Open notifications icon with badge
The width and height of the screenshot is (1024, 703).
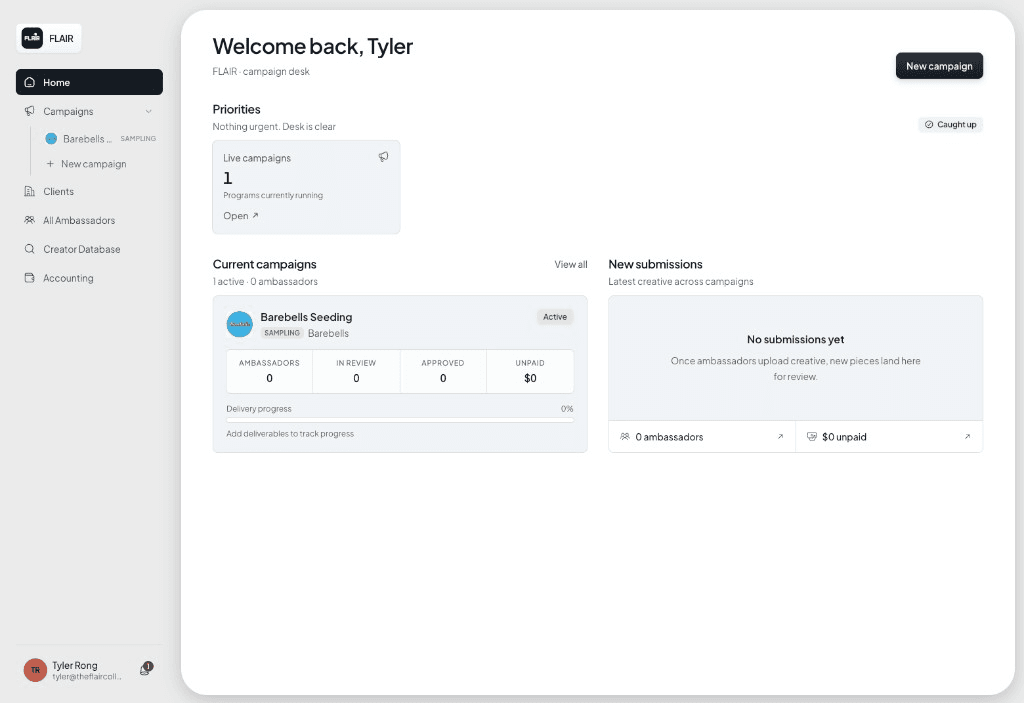pos(146,668)
